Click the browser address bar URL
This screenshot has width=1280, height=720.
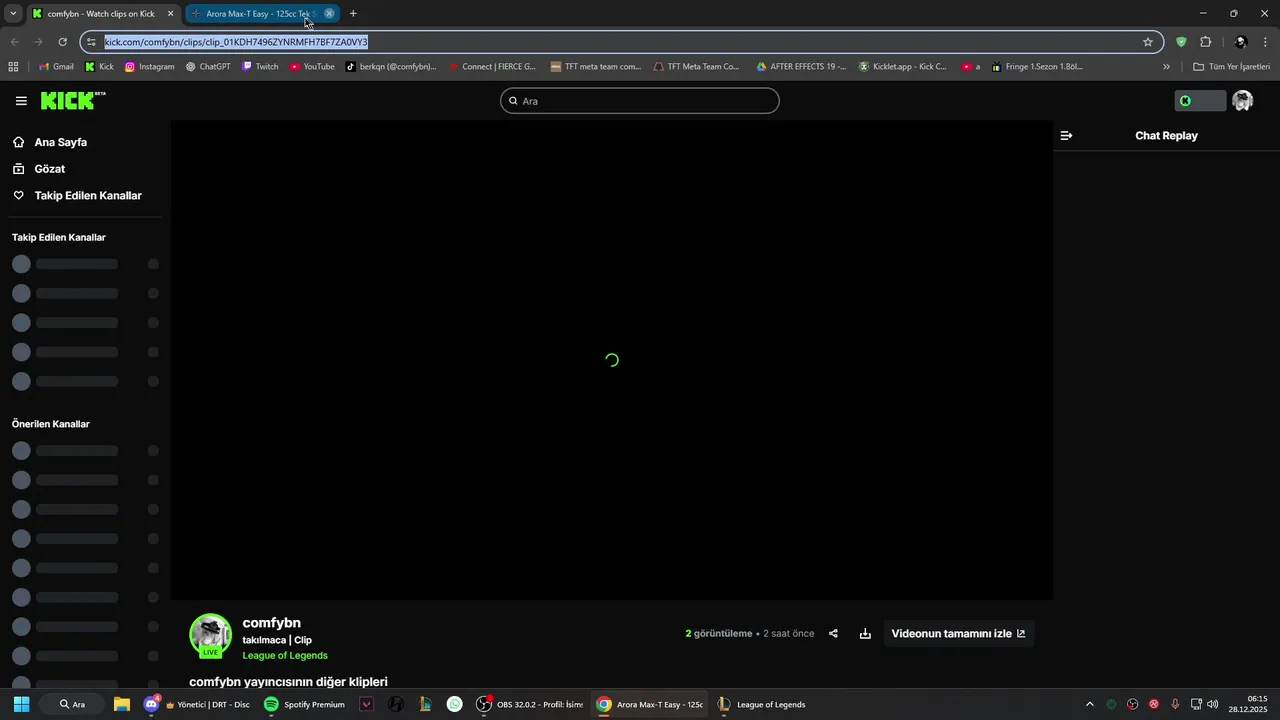click(x=236, y=42)
